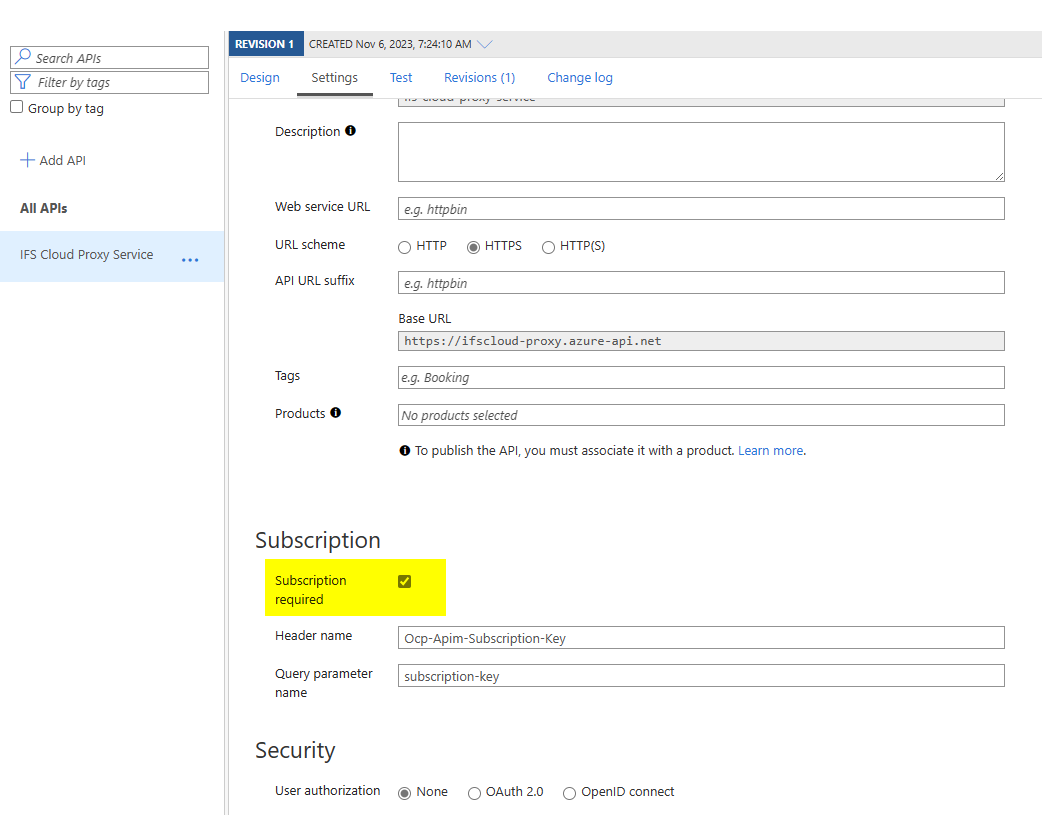
Task: Click the Web service URL input field
Action: coord(700,209)
